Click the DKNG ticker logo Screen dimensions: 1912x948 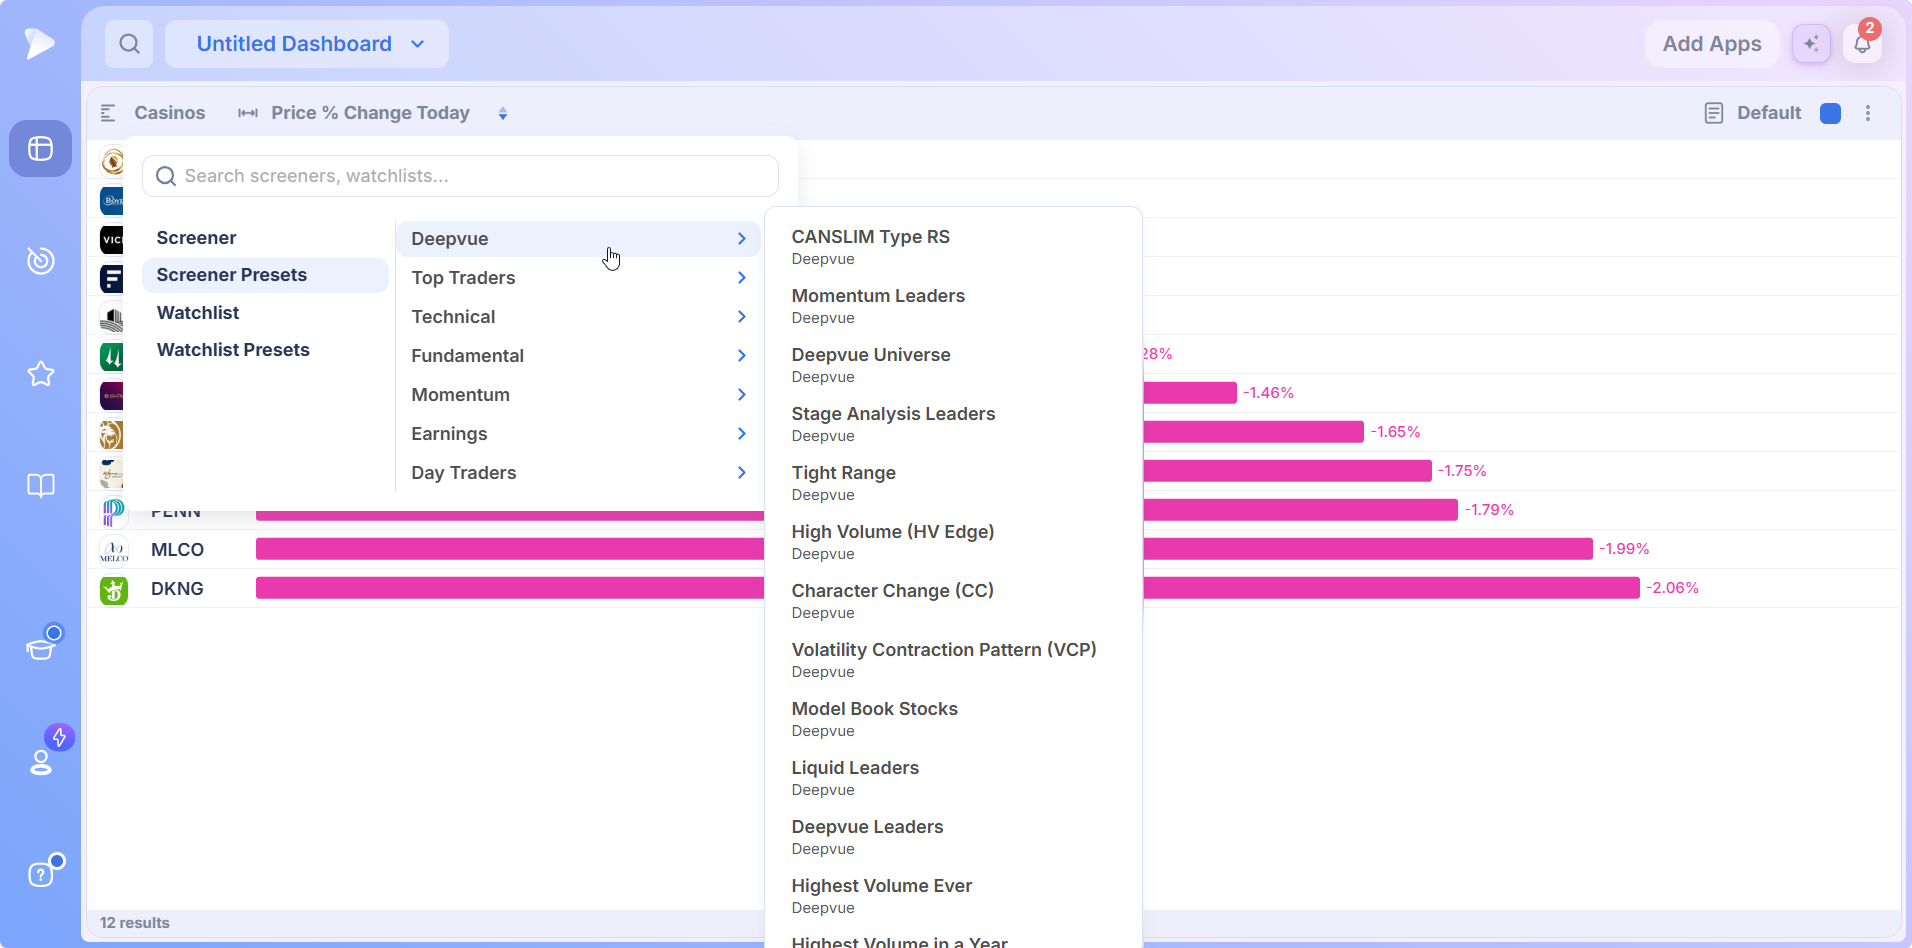[114, 589]
